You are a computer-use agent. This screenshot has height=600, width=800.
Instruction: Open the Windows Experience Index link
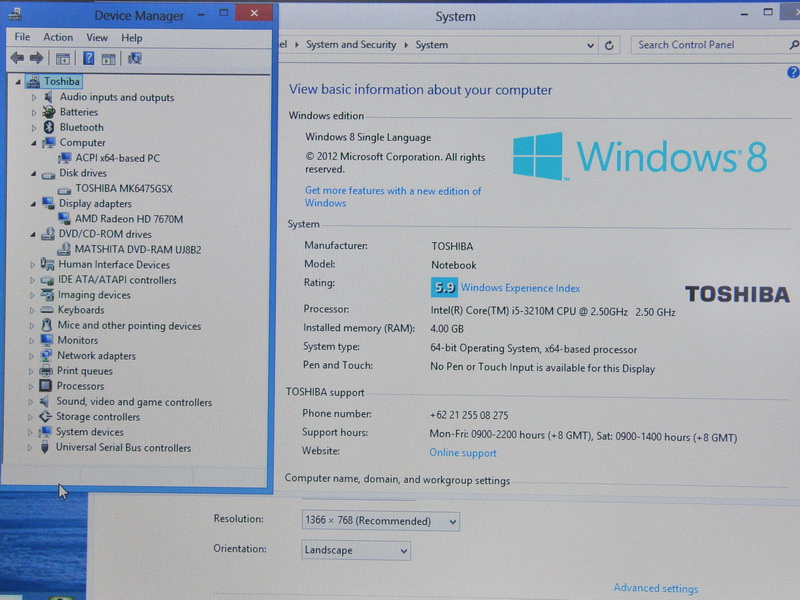click(x=520, y=288)
